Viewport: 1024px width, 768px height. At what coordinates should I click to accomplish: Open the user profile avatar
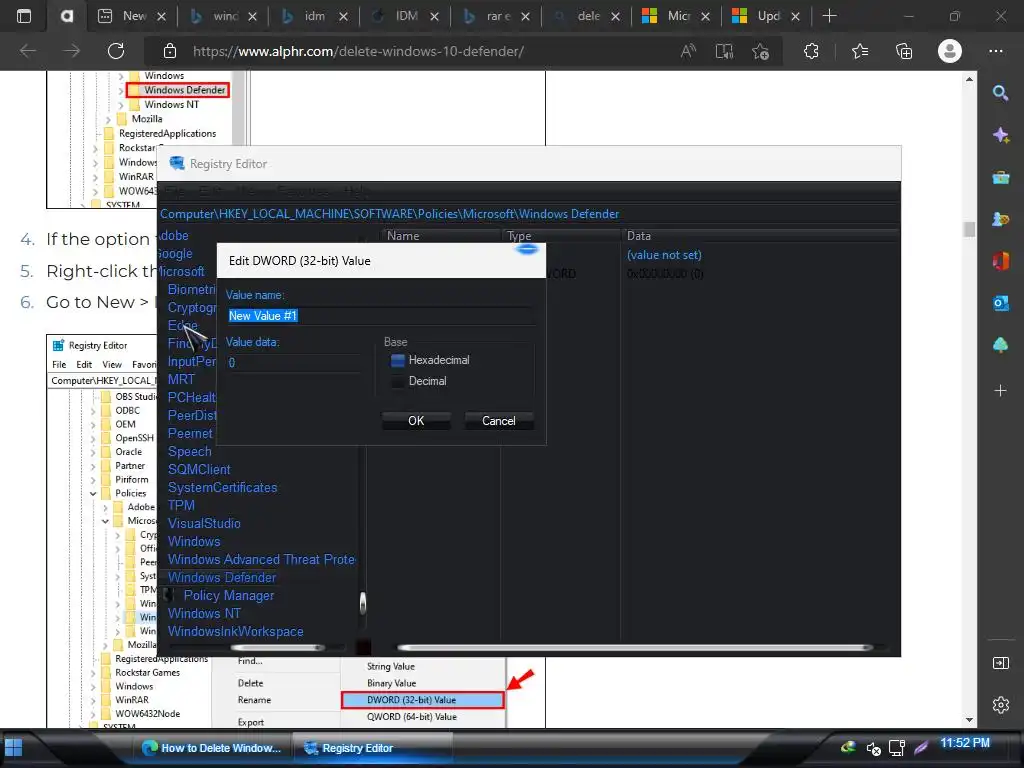point(950,51)
